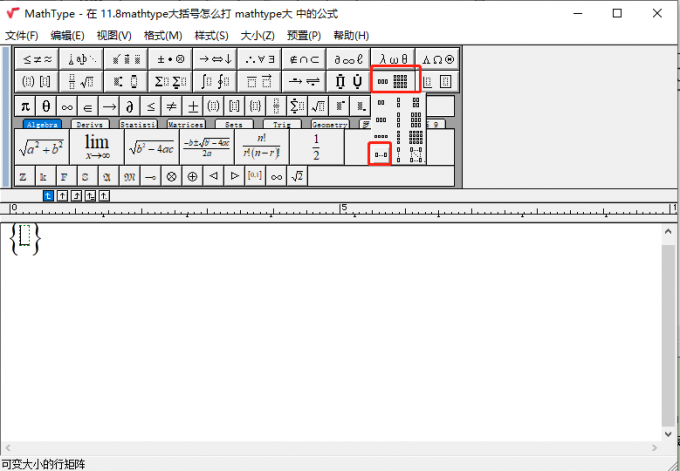Open the miscellaneous symbols palette (∂∞ℓ)
This screenshot has width=680, height=471.
[348, 59]
